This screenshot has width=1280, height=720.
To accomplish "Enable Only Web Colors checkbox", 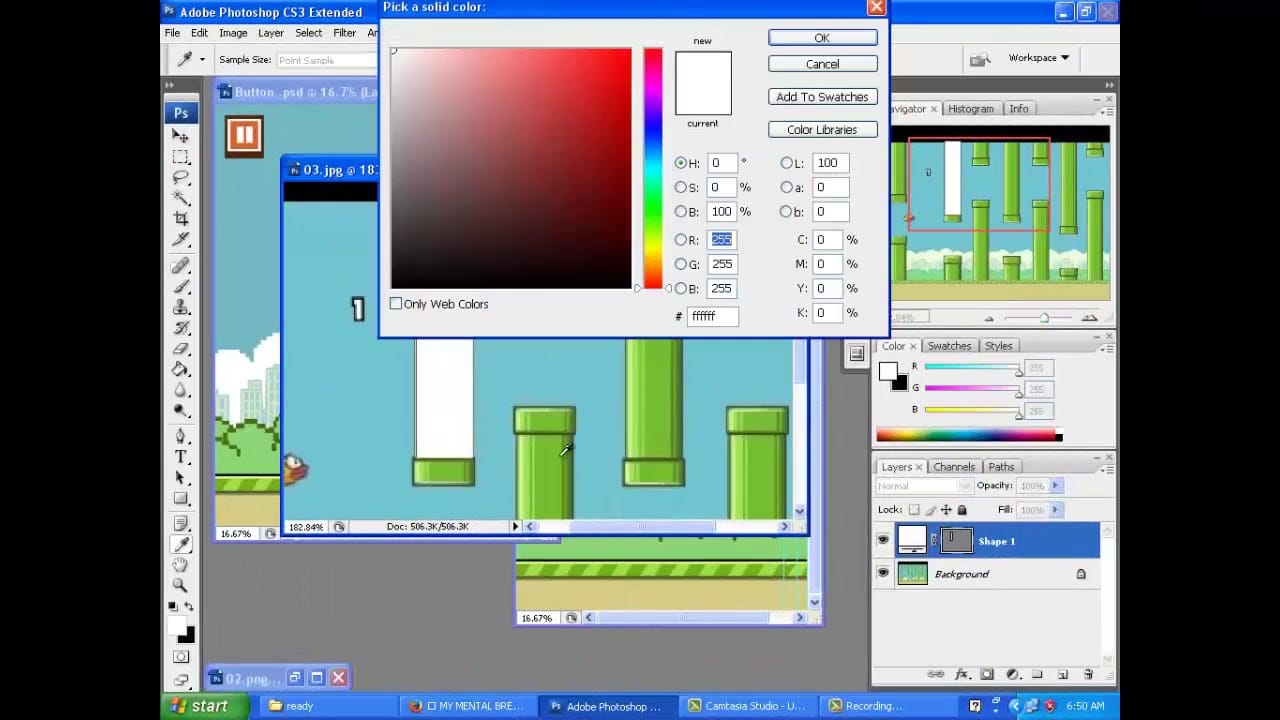I will 396,304.
